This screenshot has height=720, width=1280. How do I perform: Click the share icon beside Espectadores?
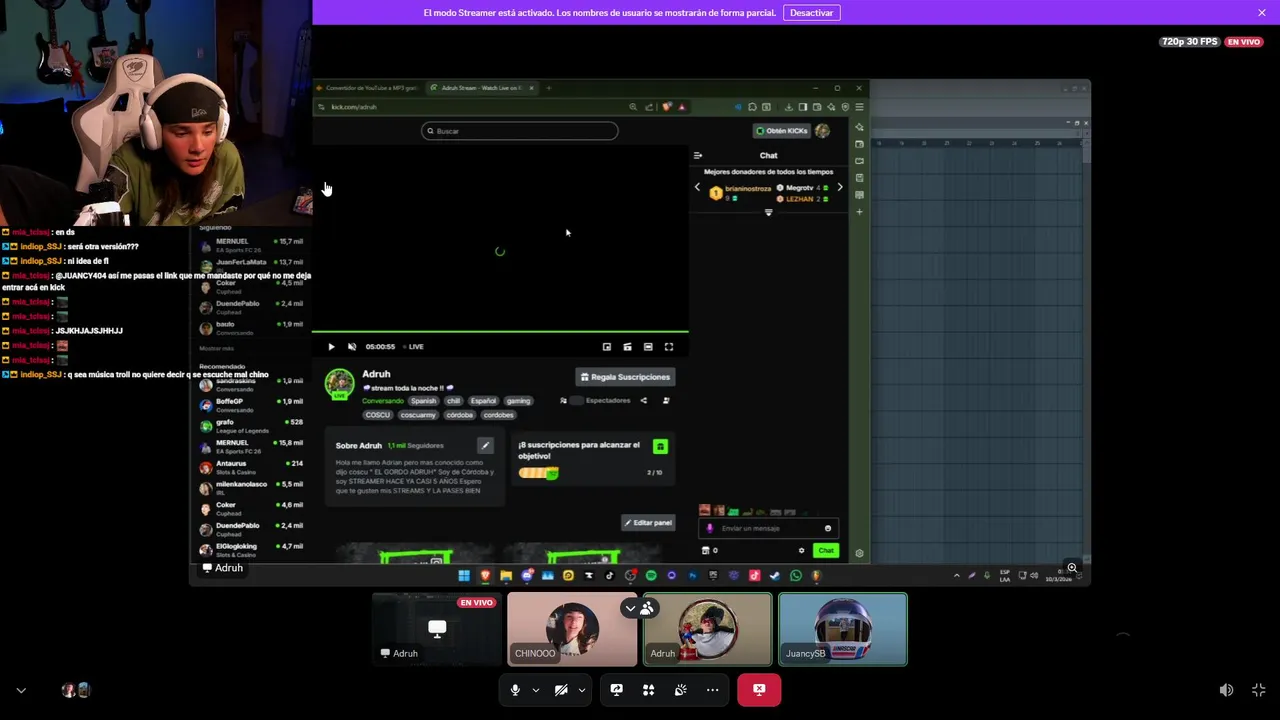643,401
